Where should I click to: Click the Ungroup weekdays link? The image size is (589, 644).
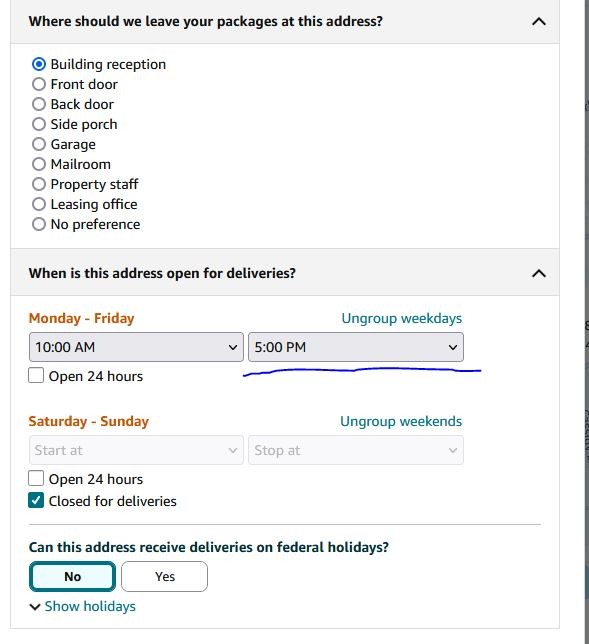[x=402, y=319]
